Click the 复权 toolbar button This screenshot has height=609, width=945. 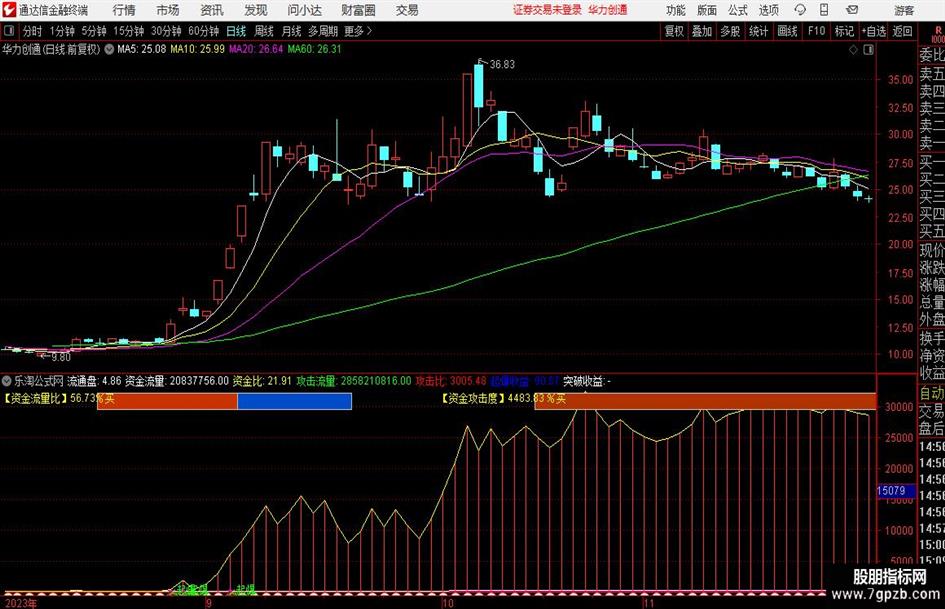click(x=674, y=31)
